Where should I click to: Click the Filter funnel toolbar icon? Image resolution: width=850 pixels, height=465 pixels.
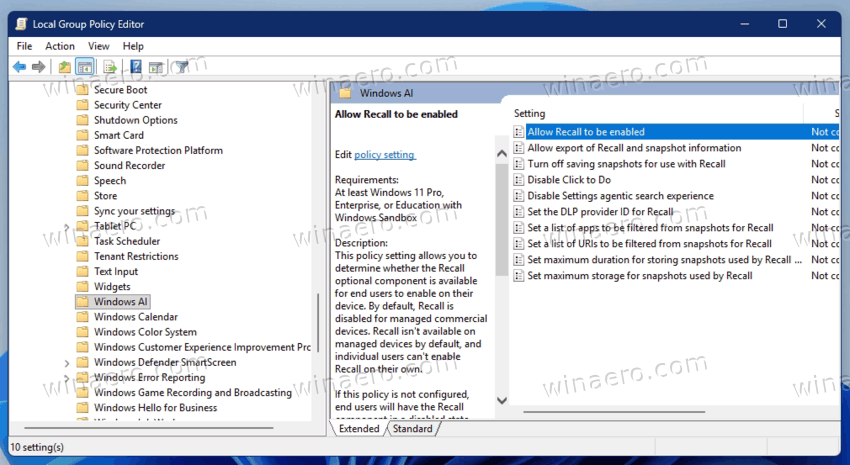[x=182, y=67]
